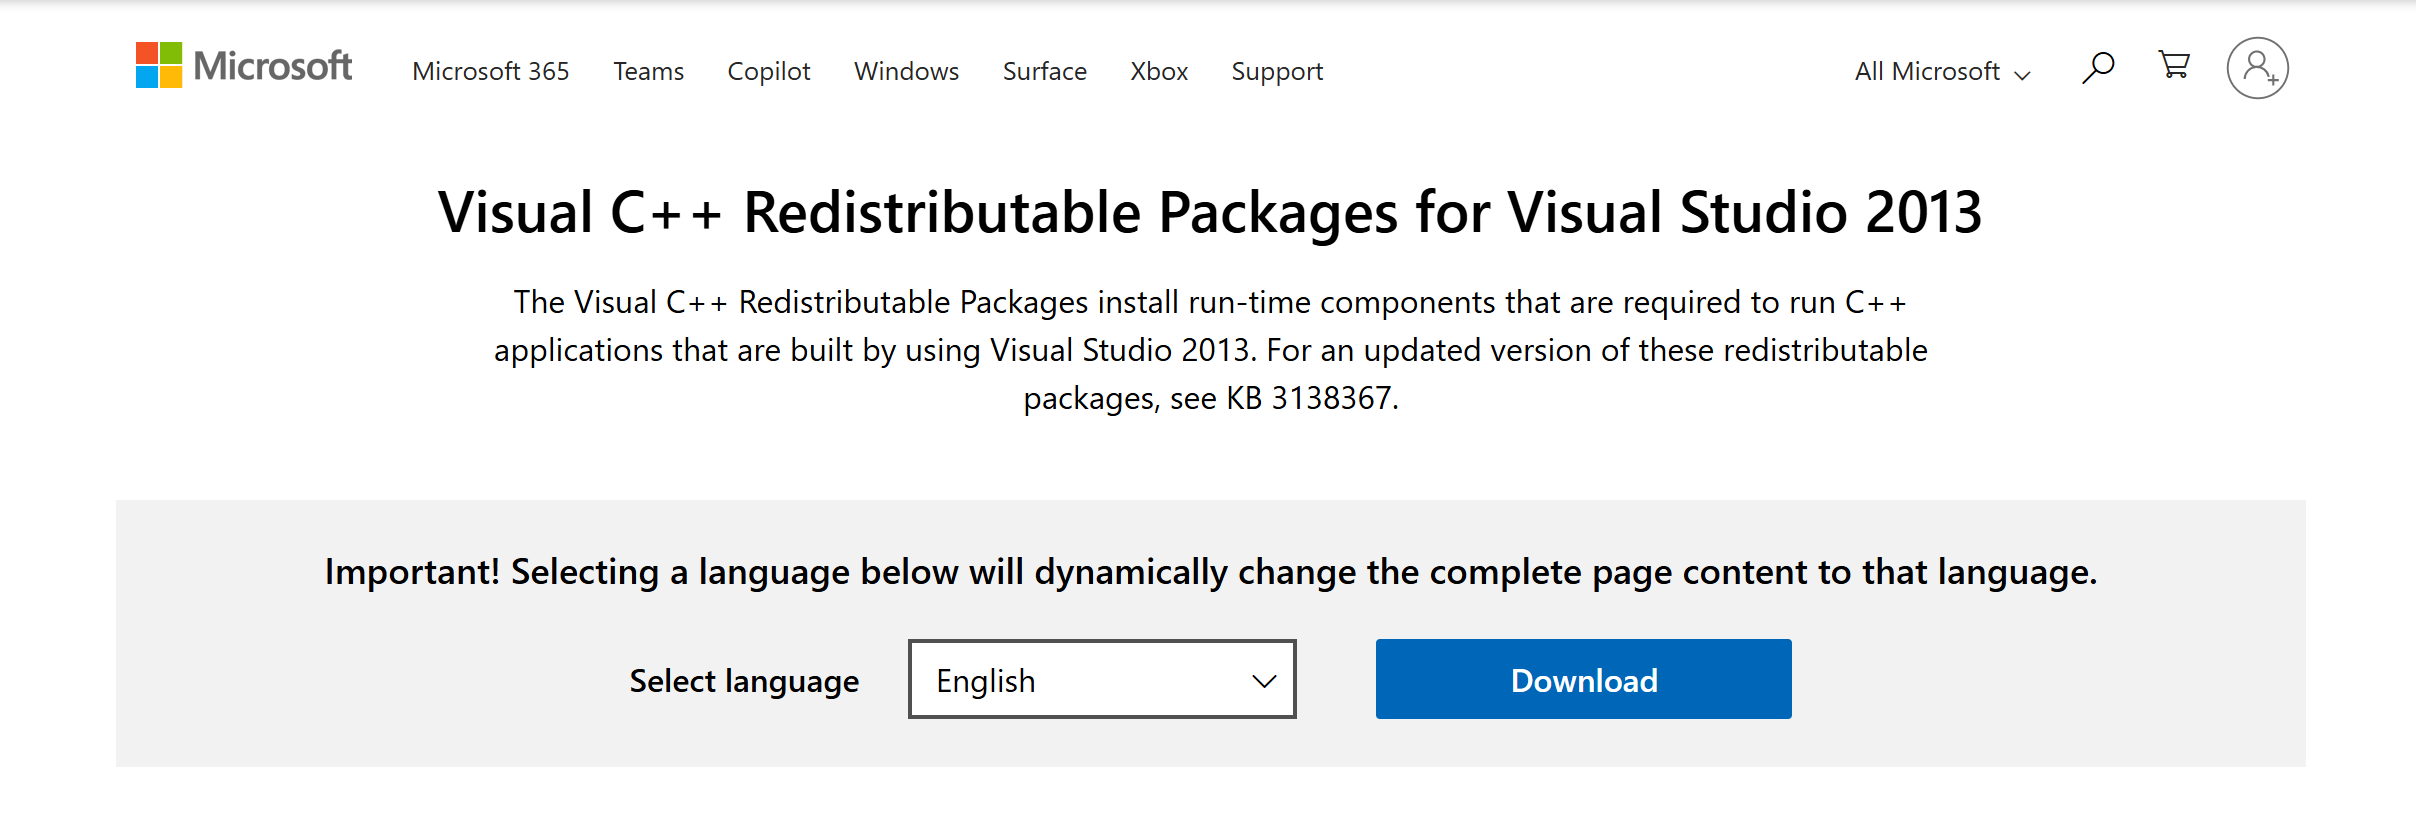Open the search magnifier icon
The width and height of the screenshot is (2416, 826).
(x=2098, y=68)
